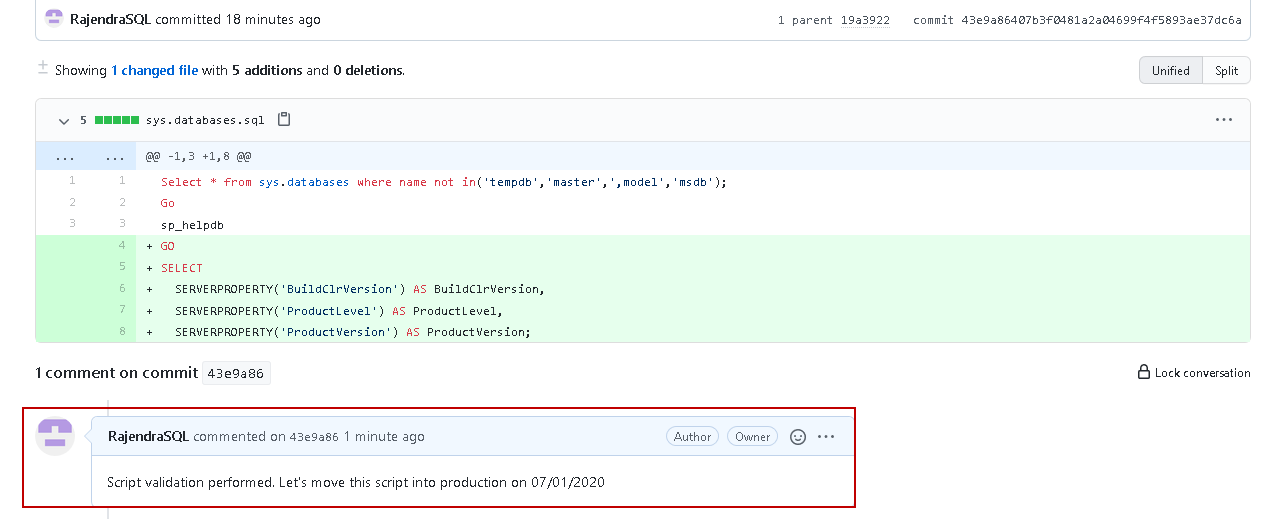The width and height of the screenshot is (1278, 519).
Task: Copy the sys.databases.sql file path
Action: point(284,120)
